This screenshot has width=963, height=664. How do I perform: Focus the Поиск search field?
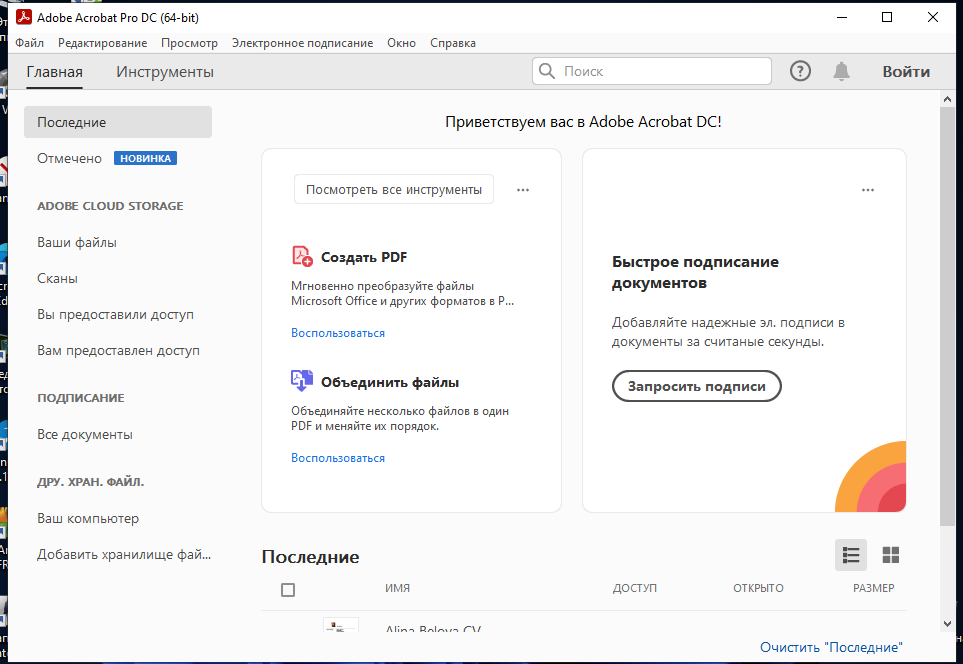click(x=652, y=71)
